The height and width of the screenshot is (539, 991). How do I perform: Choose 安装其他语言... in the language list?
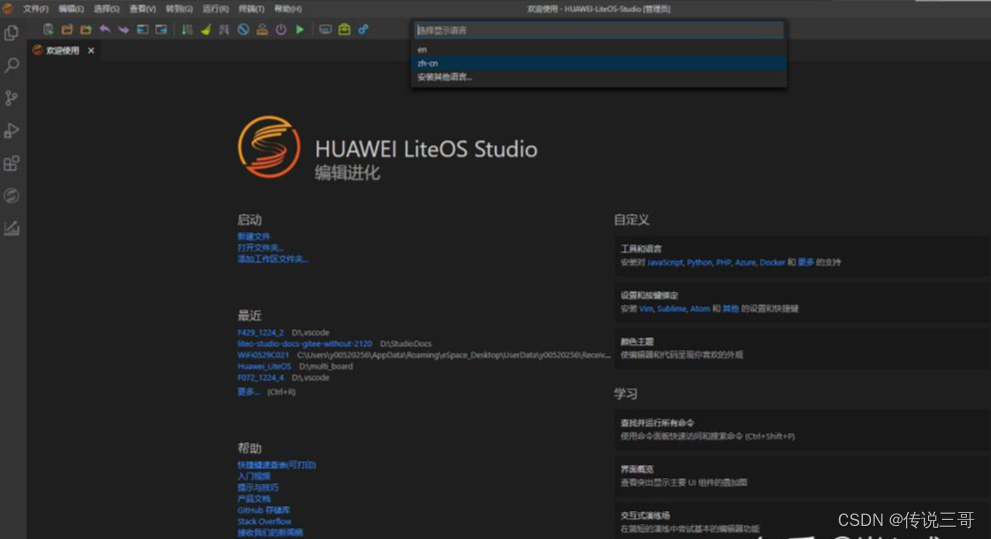click(599, 77)
